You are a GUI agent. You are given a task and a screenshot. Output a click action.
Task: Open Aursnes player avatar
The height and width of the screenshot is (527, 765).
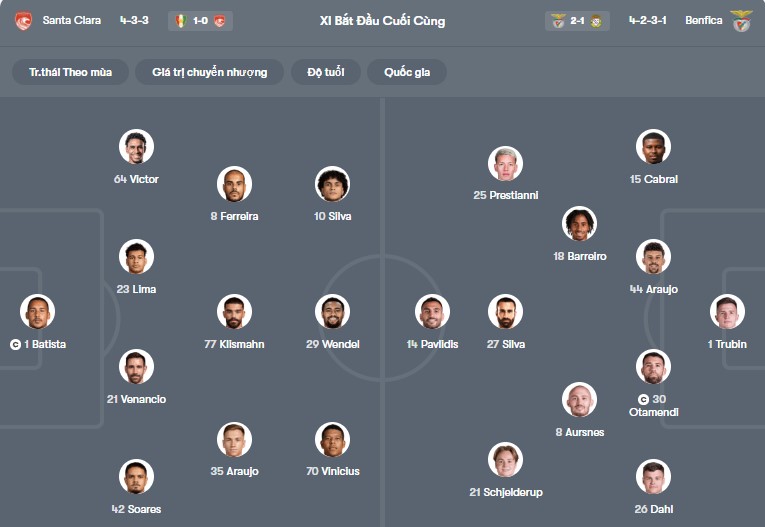[579, 400]
